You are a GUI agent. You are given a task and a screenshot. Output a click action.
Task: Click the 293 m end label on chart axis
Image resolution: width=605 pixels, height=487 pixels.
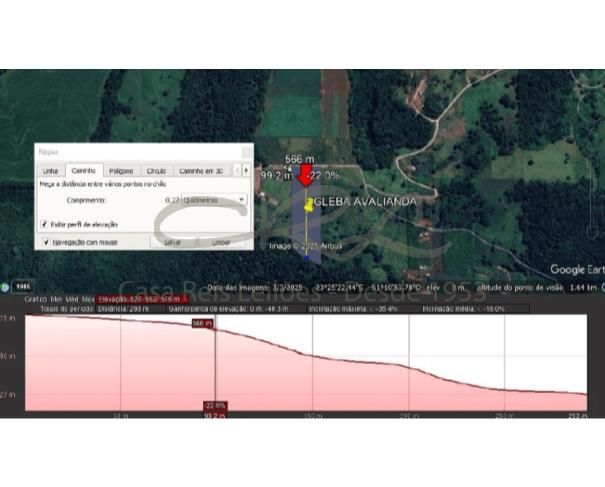point(578,415)
